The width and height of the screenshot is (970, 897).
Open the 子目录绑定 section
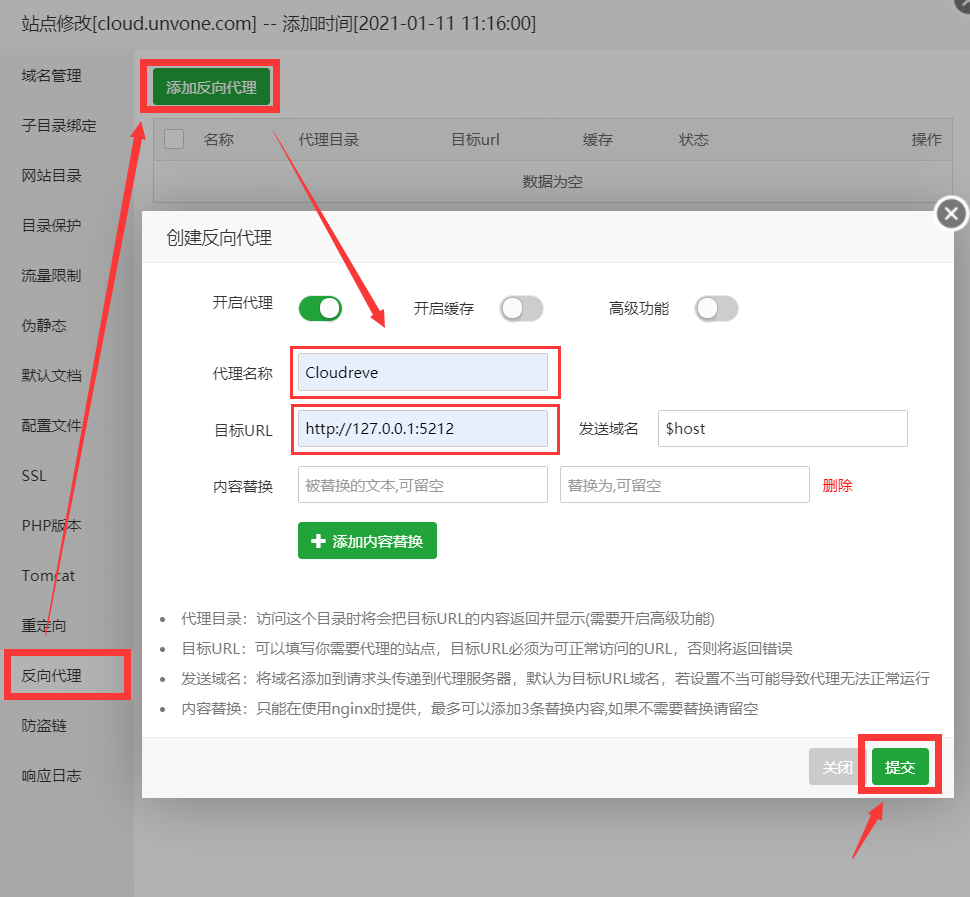point(57,125)
